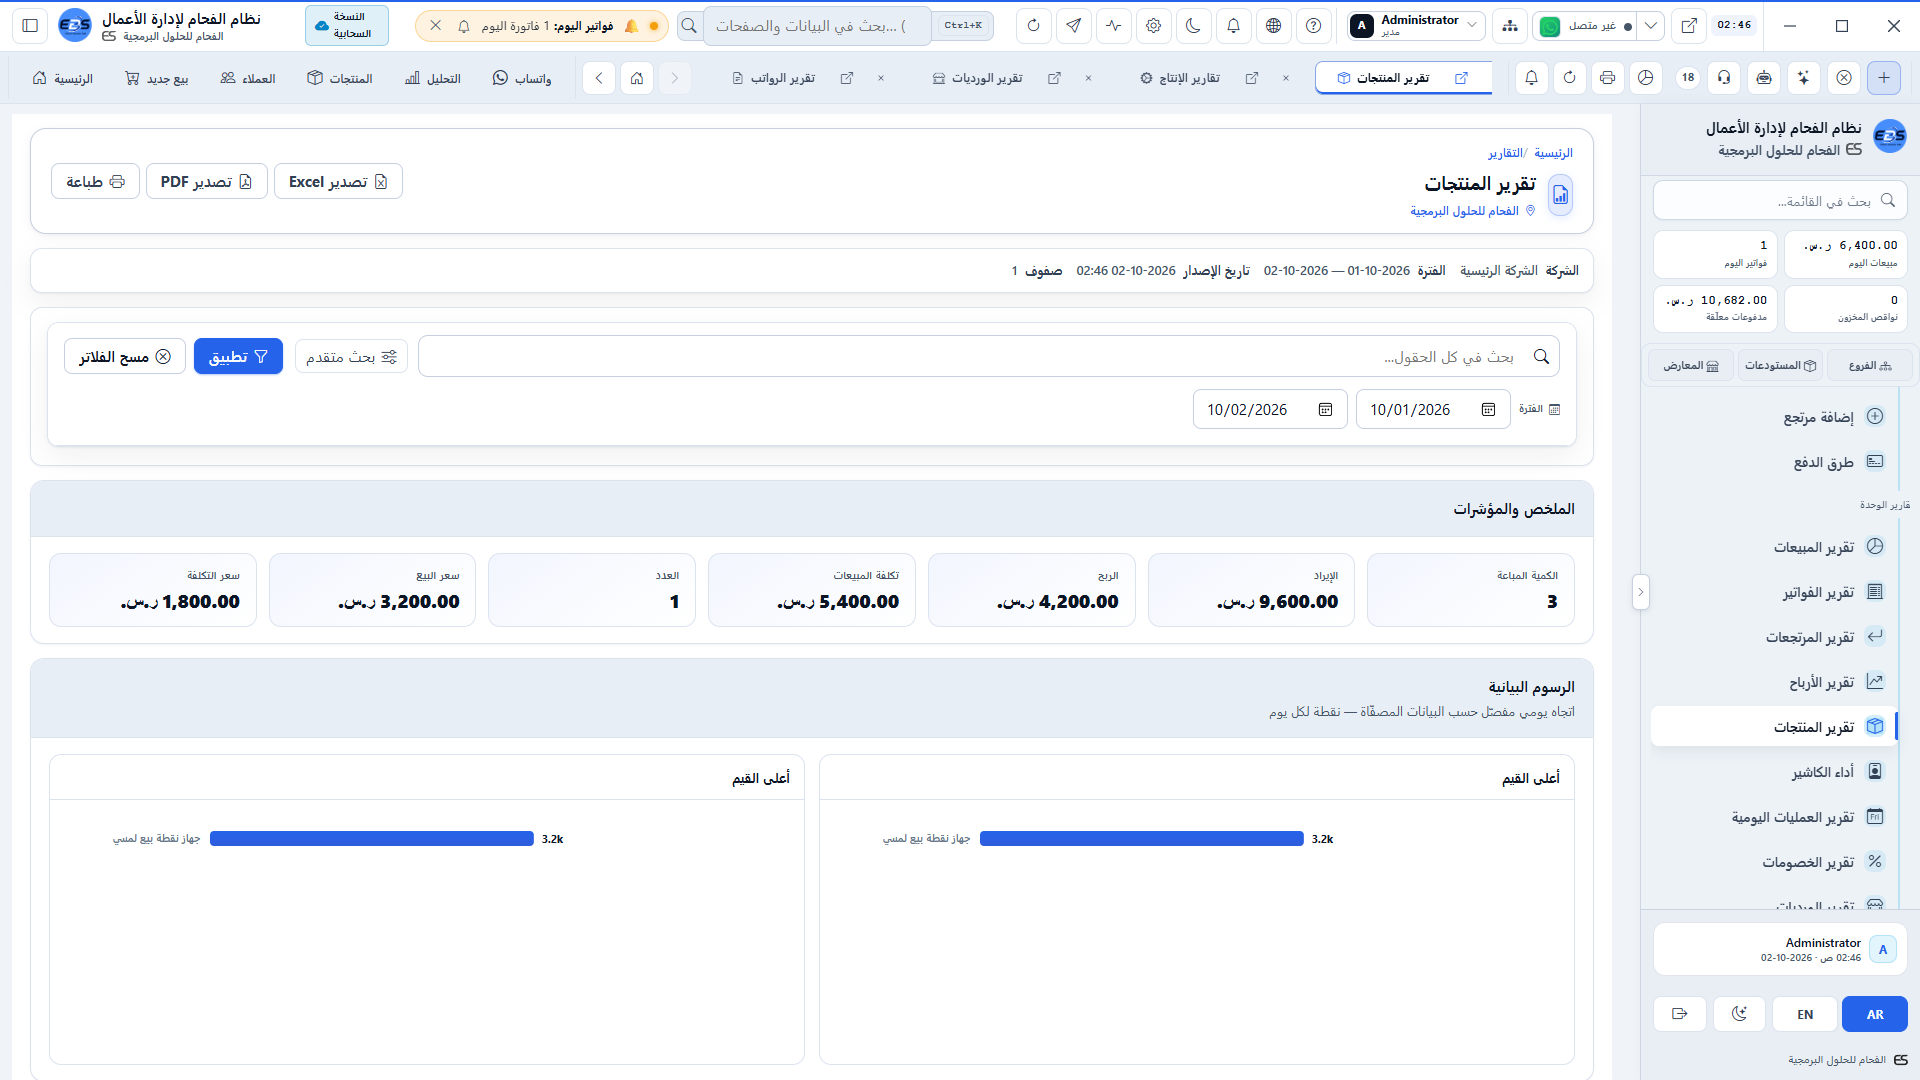Focus the بحث في كل الحقول search field
This screenshot has width=1920, height=1080.
tap(988, 356)
